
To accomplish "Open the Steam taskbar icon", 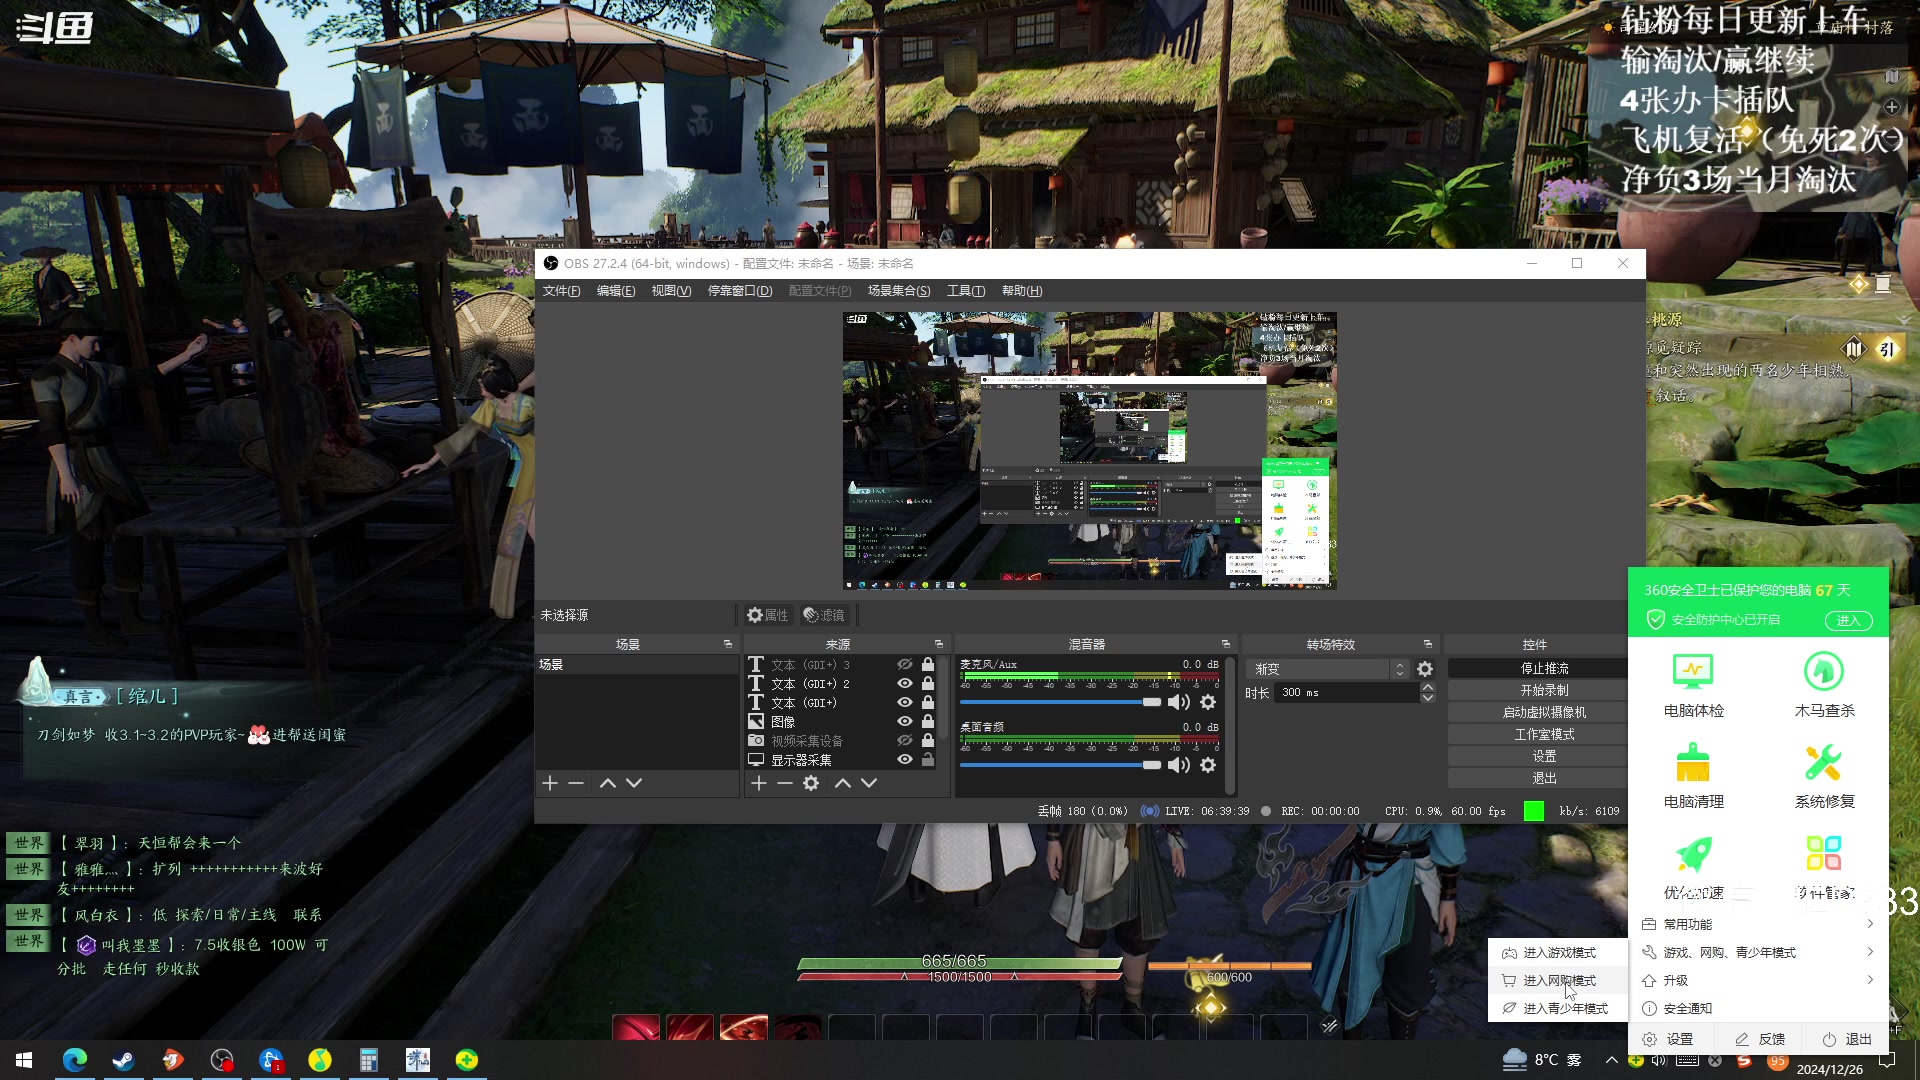I will click(x=124, y=1060).
